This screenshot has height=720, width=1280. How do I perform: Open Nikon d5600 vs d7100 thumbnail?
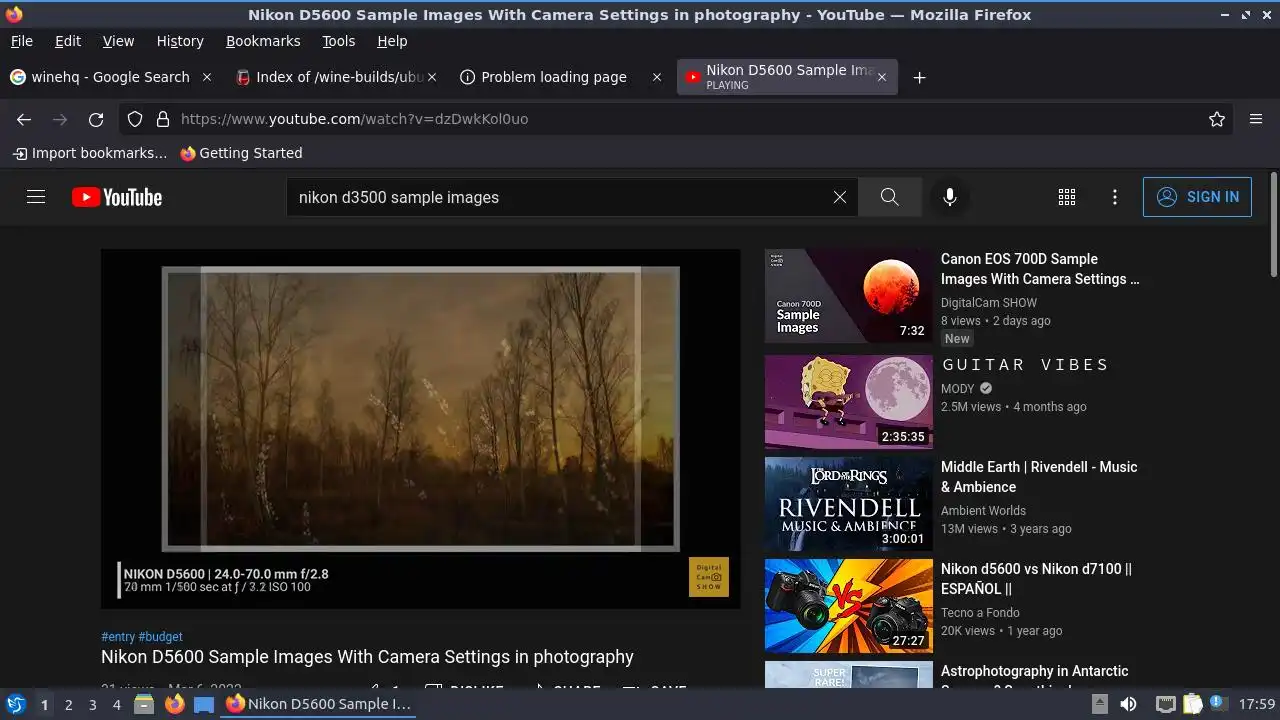[x=849, y=606]
